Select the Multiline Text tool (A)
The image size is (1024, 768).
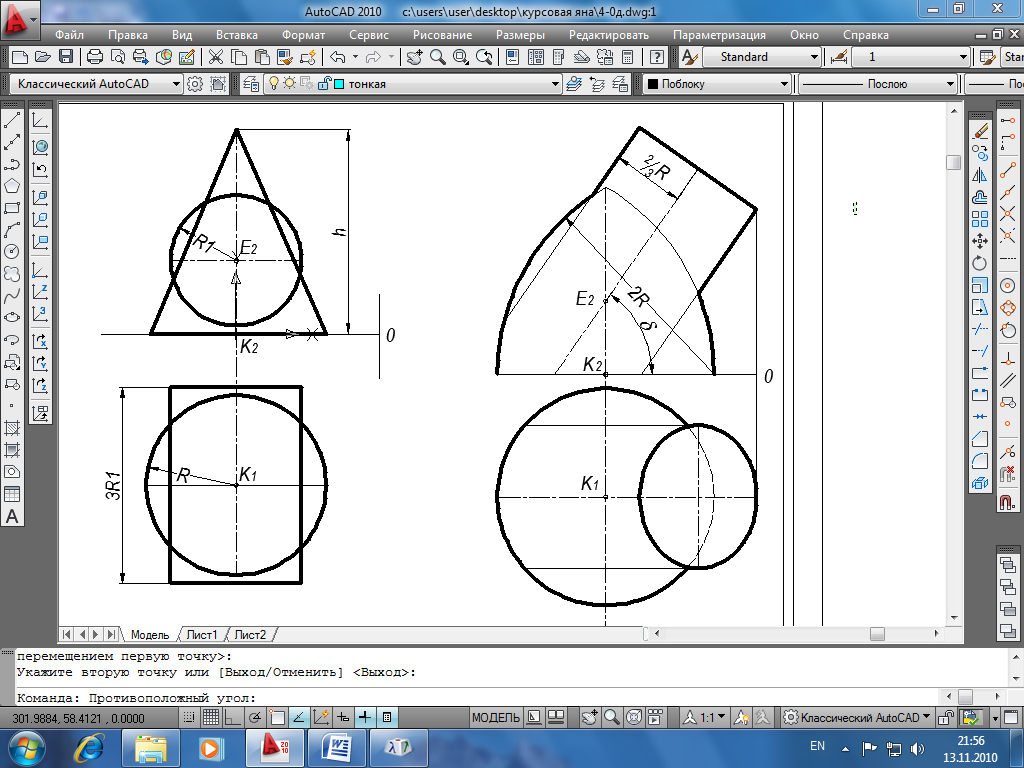(x=12, y=516)
